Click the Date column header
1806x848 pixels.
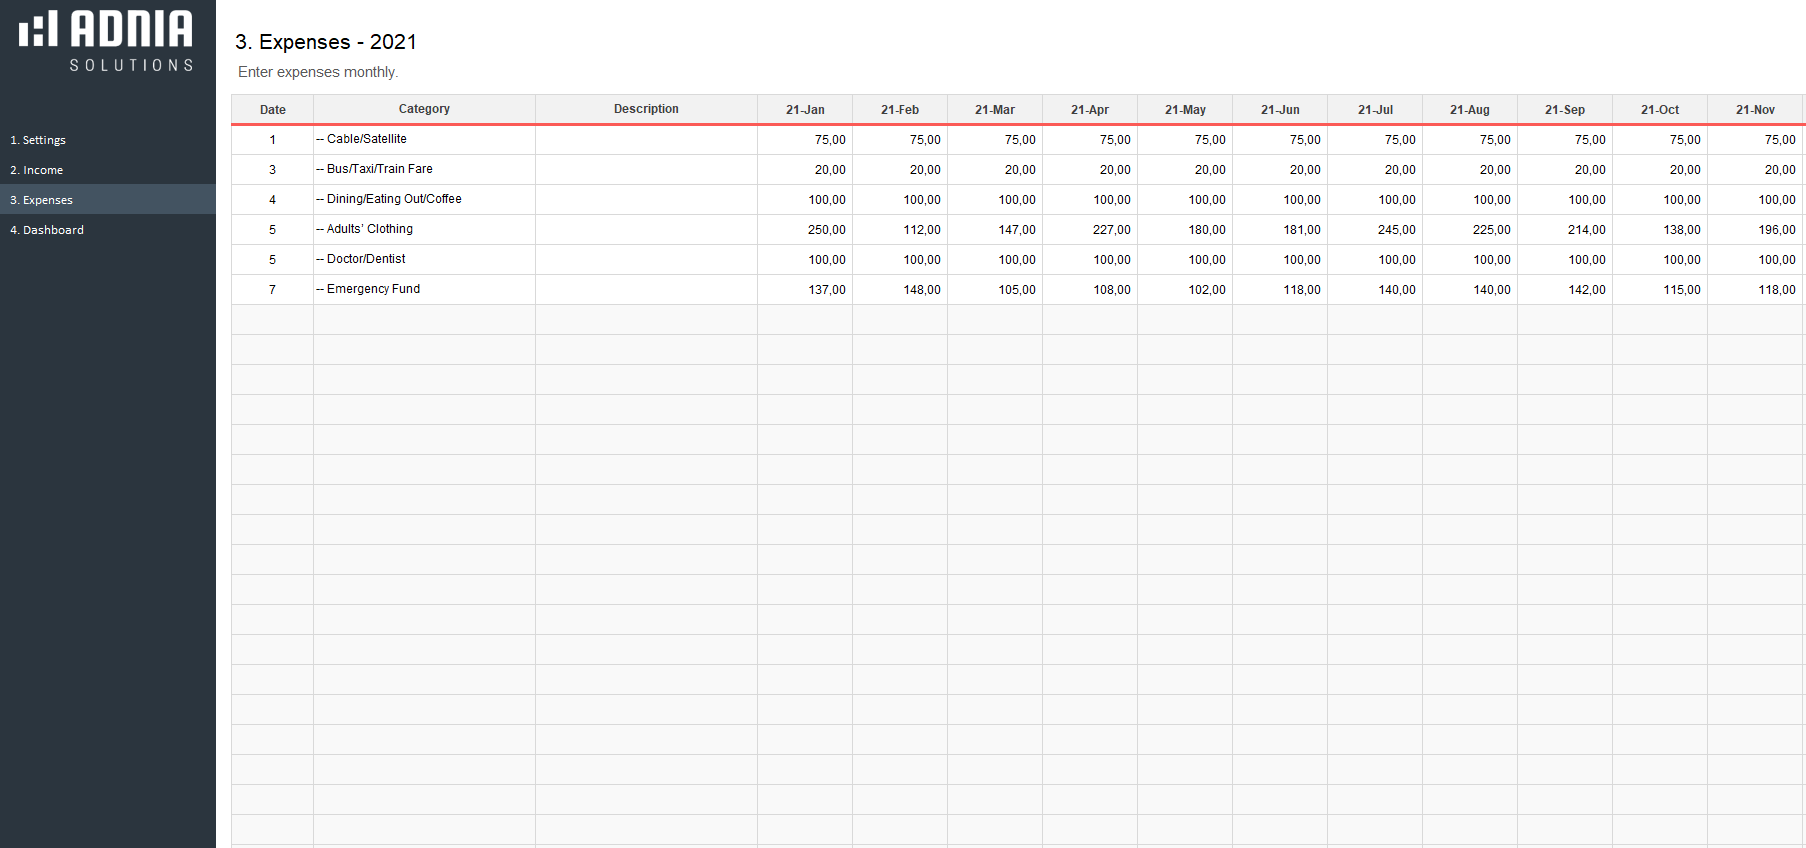point(272,110)
